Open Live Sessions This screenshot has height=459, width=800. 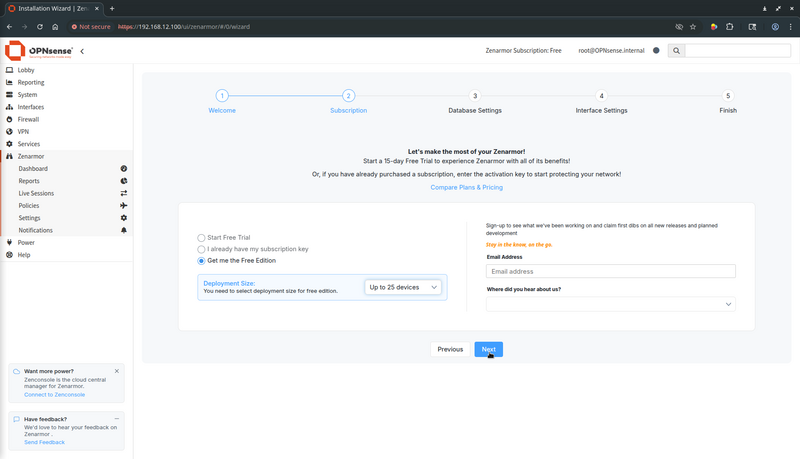click(x=36, y=193)
